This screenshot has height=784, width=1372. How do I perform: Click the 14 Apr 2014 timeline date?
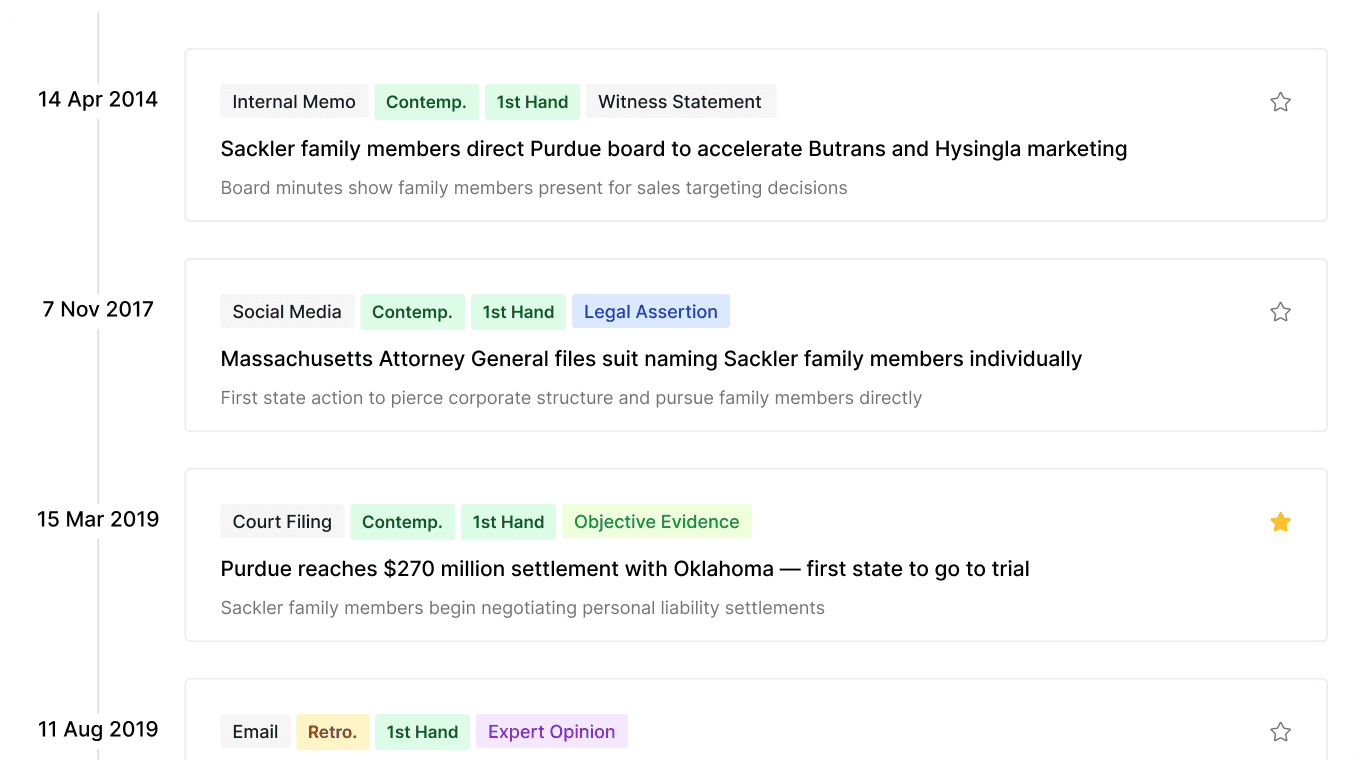[98, 99]
